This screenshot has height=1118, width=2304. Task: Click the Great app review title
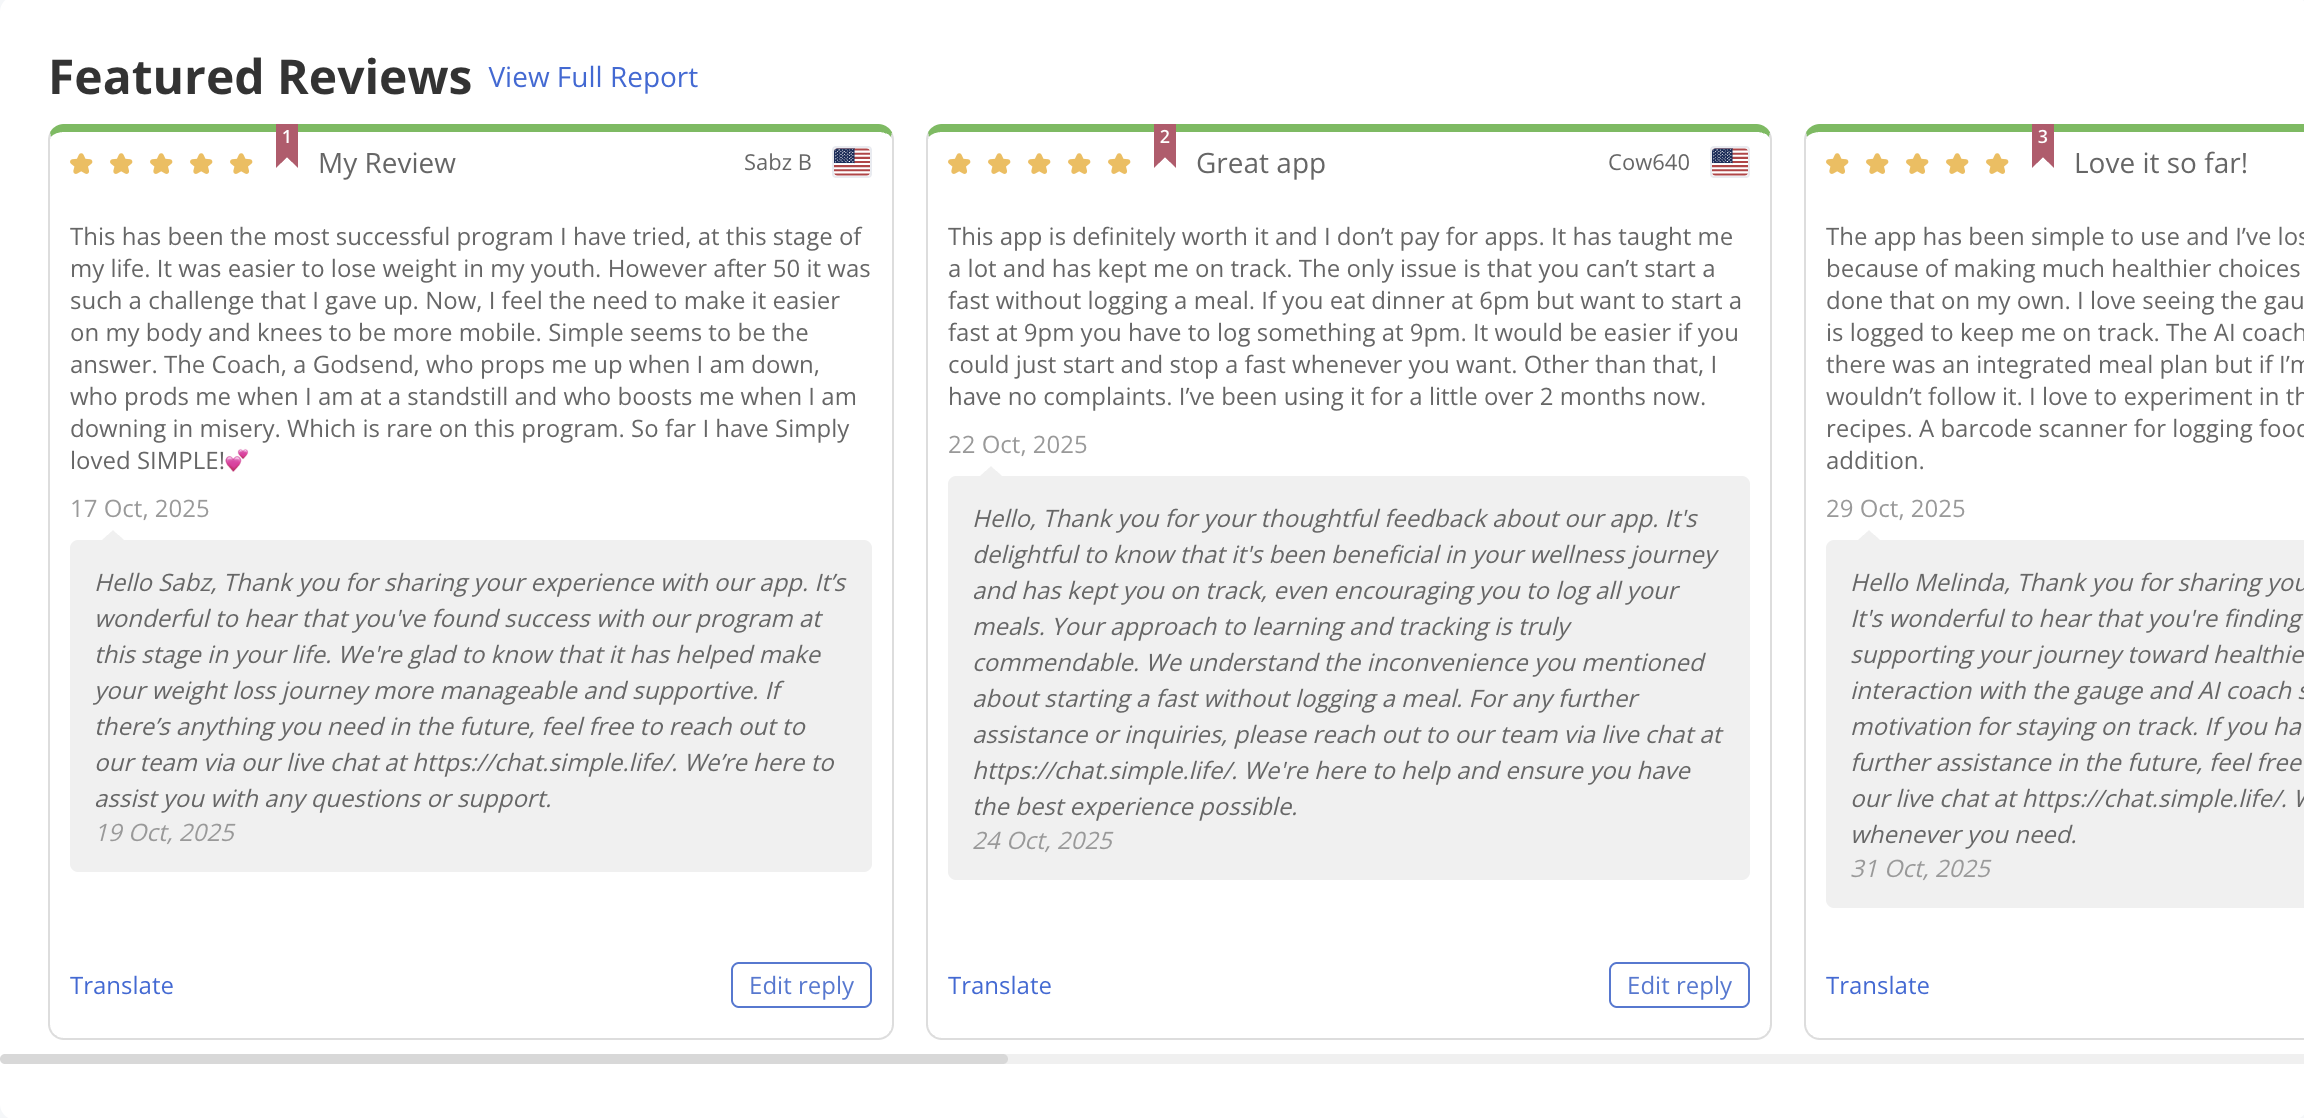pyautogui.click(x=1261, y=163)
